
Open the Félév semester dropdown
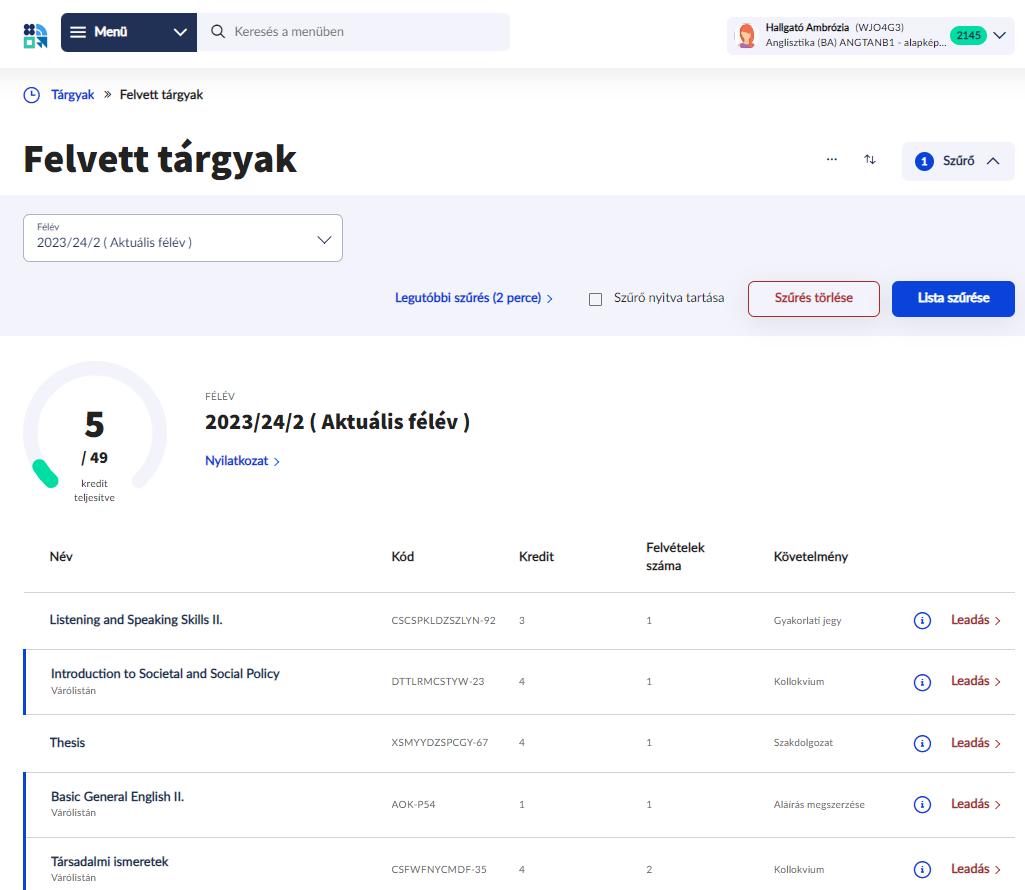(x=183, y=239)
